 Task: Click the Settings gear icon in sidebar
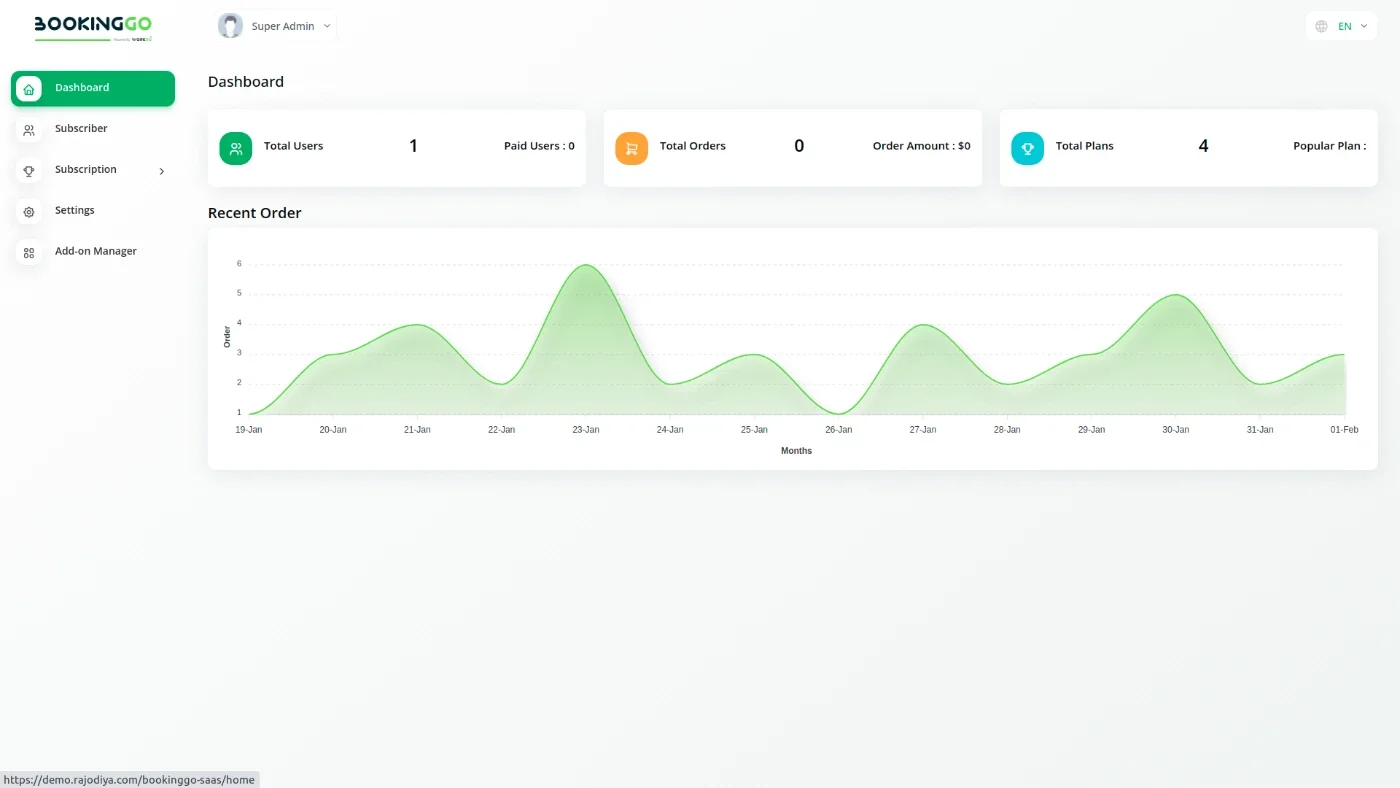[29, 211]
